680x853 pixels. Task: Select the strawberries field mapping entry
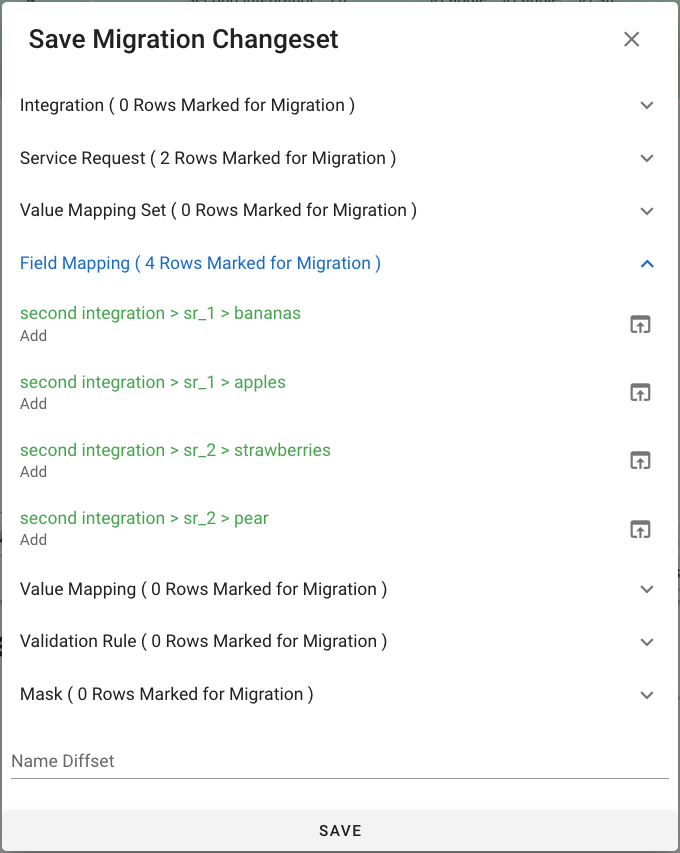coord(175,450)
